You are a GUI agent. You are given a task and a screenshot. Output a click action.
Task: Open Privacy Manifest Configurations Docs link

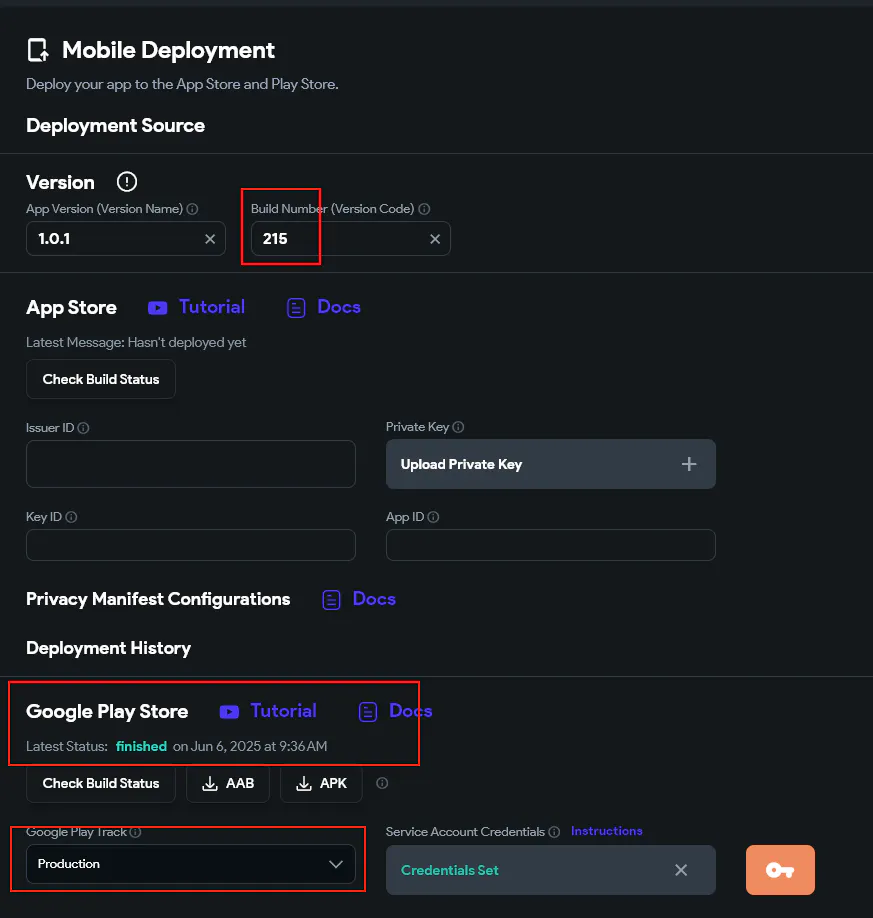(359, 599)
